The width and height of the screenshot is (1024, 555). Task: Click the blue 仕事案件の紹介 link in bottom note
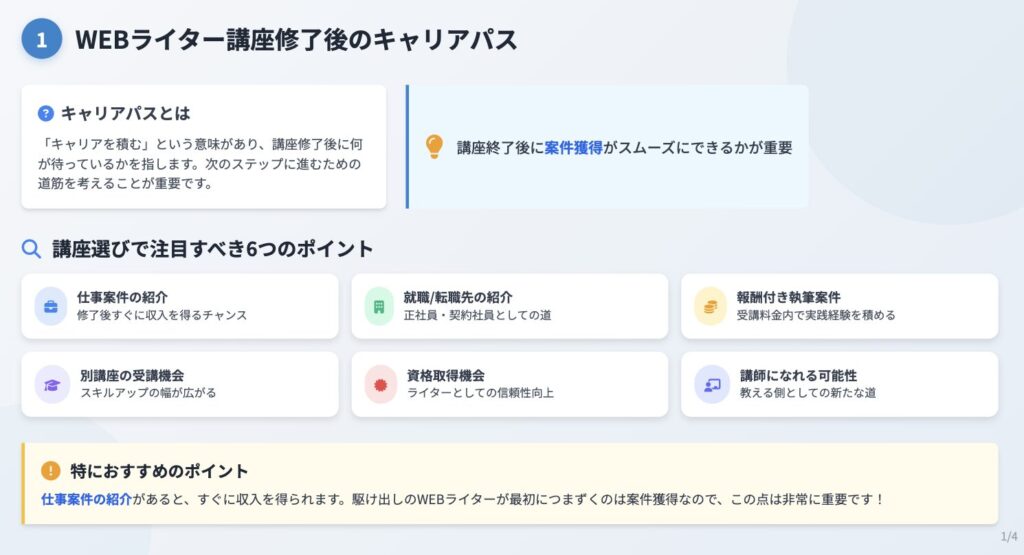tap(86, 500)
